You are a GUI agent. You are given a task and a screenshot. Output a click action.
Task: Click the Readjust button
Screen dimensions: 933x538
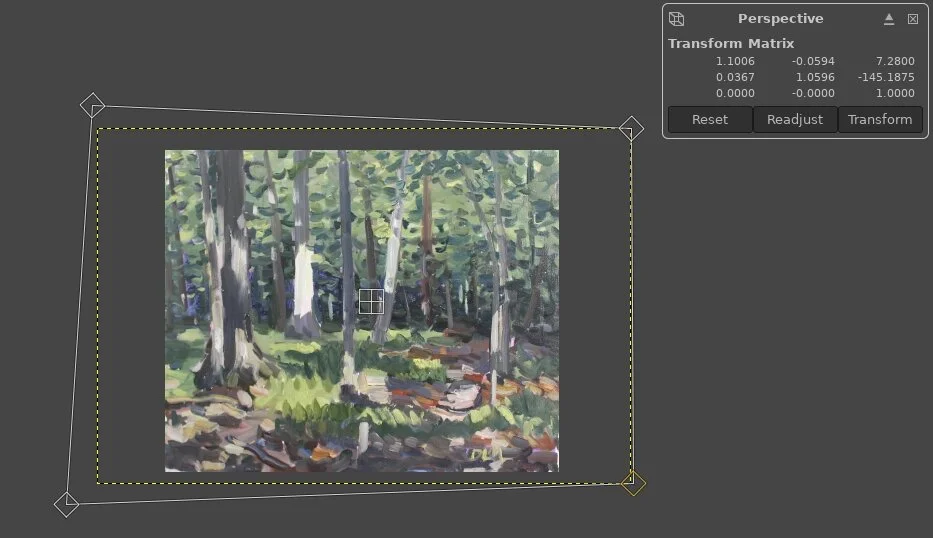(x=795, y=120)
